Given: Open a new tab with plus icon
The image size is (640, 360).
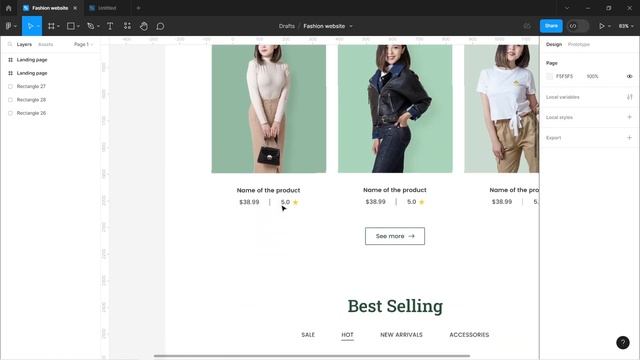Looking at the screenshot, I should click(x=138, y=8).
